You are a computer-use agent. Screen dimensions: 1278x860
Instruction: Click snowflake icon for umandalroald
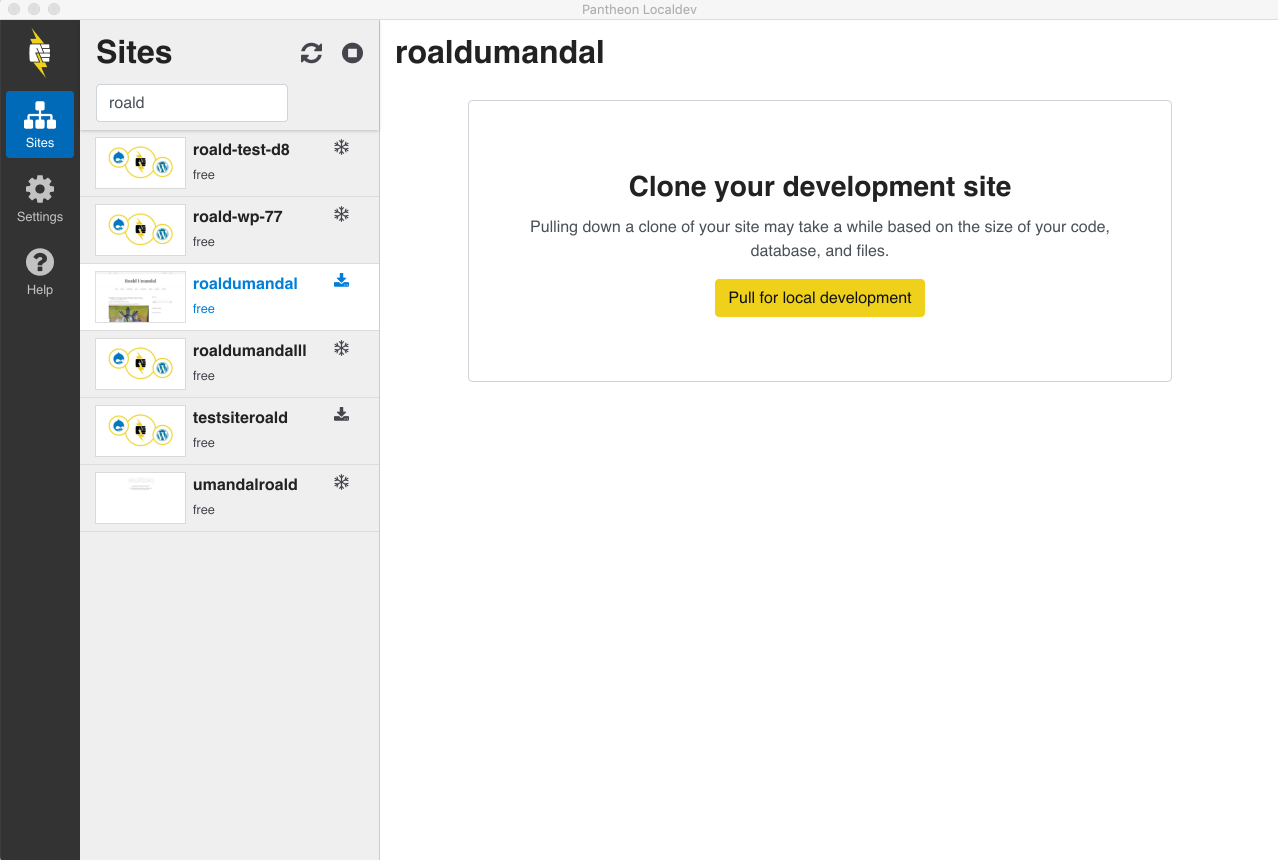click(x=341, y=483)
